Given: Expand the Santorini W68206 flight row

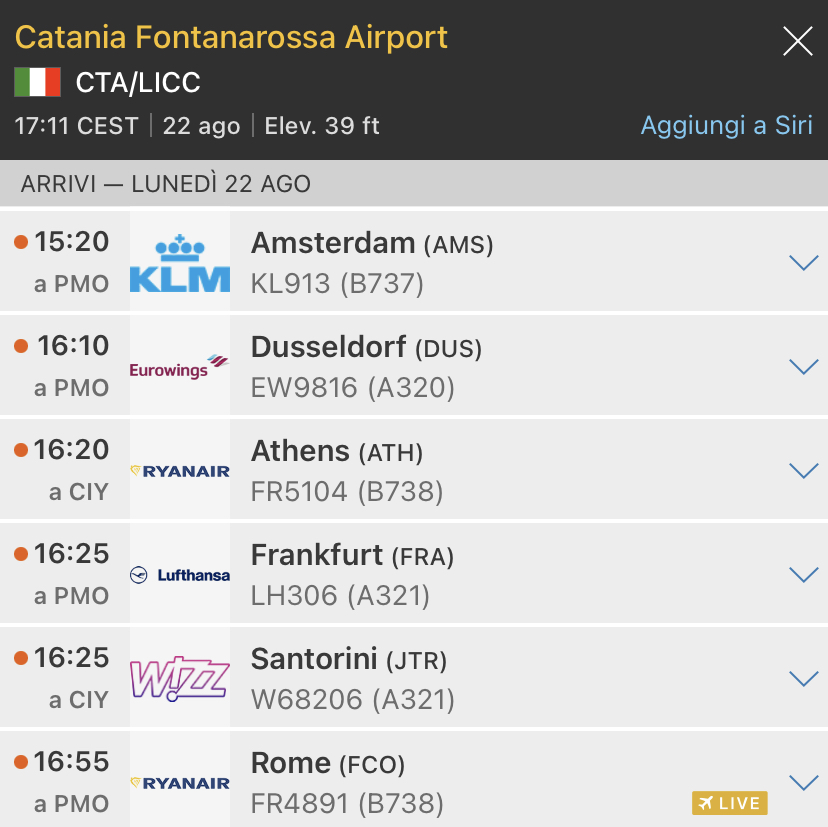Looking at the screenshot, I should click(803, 679).
